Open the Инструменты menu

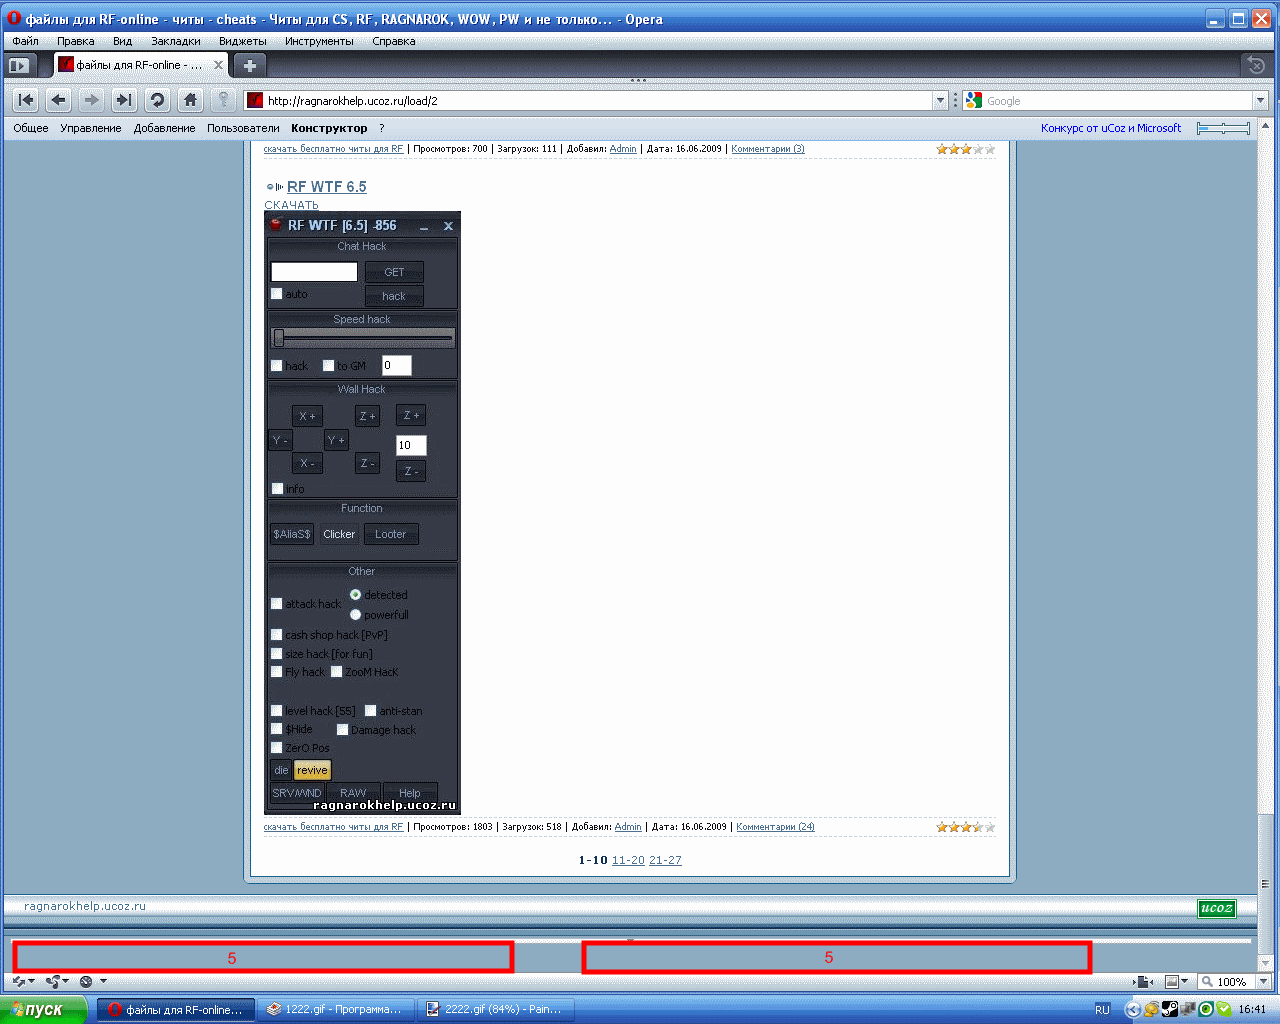pos(318,41)
